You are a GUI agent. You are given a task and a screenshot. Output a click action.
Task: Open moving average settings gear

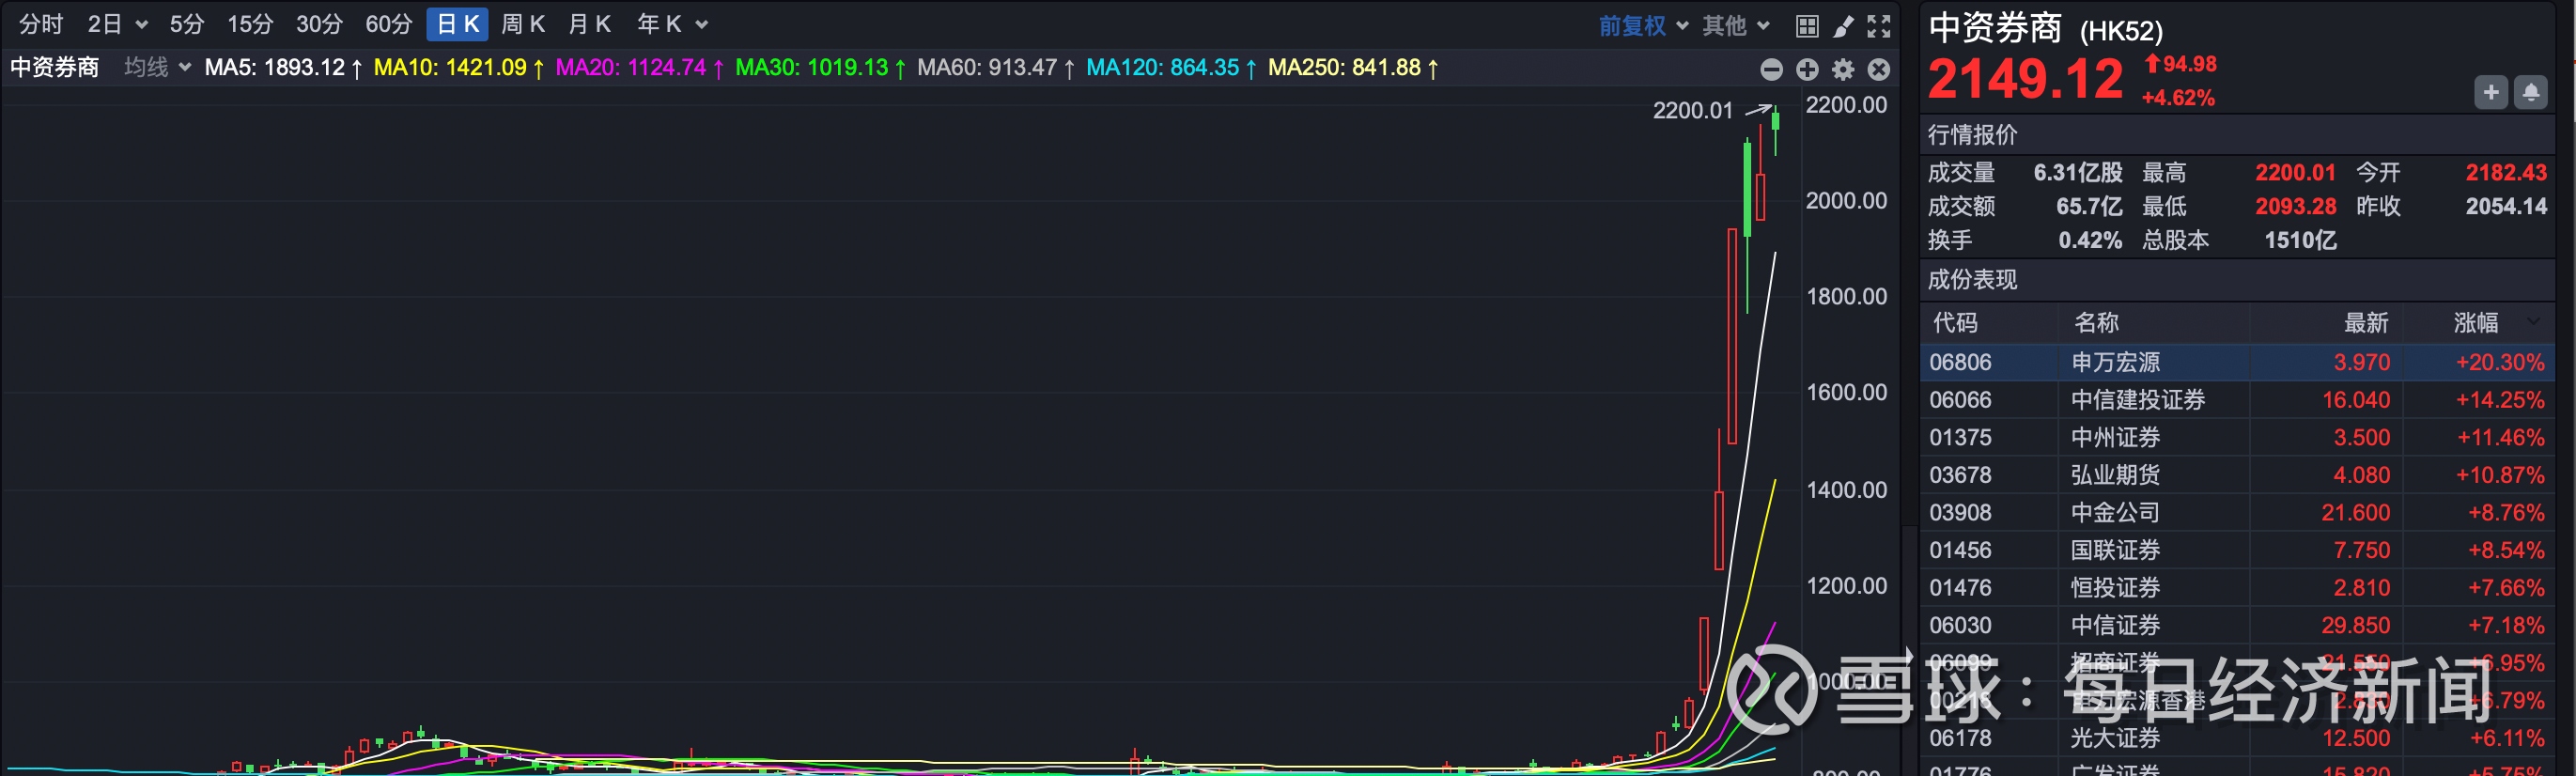(x=1843, y=69)
